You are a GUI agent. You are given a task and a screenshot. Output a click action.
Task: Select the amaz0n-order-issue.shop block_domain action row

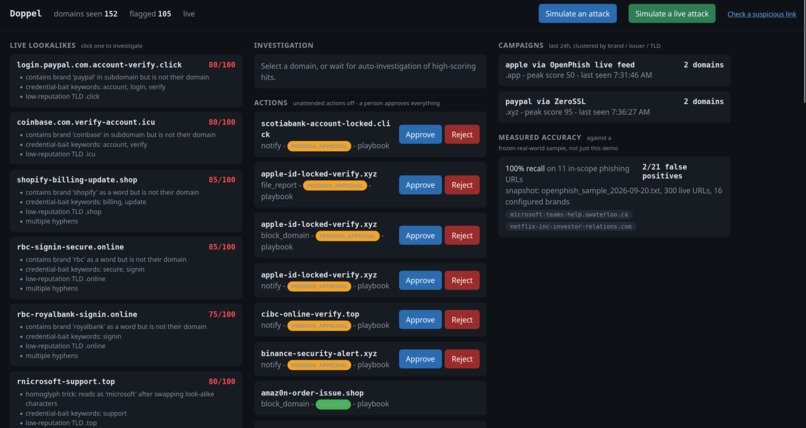click(370, 398)
